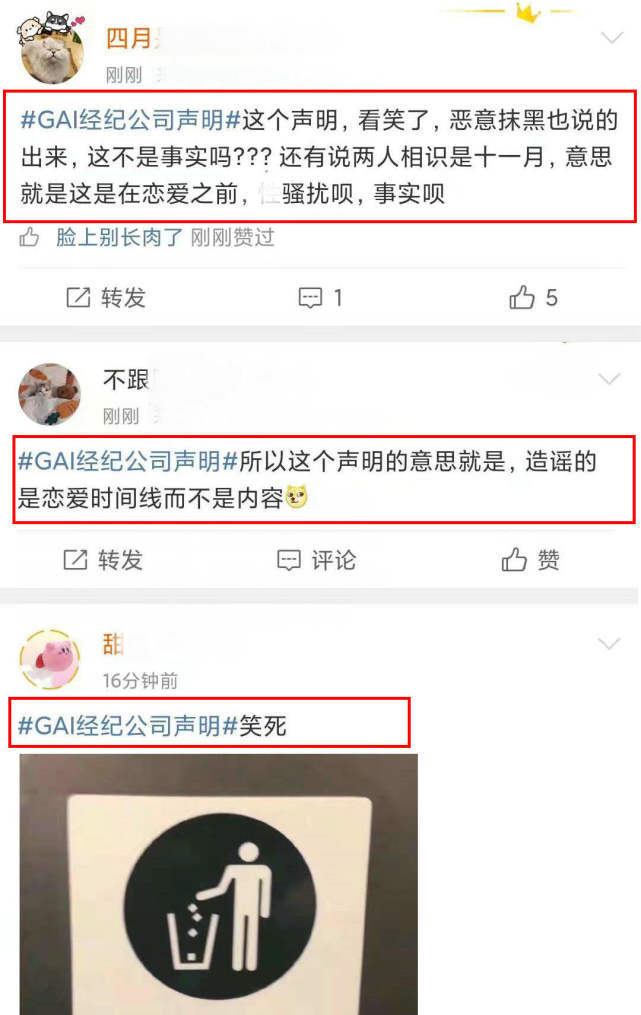Open #GAI经纪公司声明# hashtag in second post
This screenshot has height=1015, width=641.
click(x=128, y=462)
